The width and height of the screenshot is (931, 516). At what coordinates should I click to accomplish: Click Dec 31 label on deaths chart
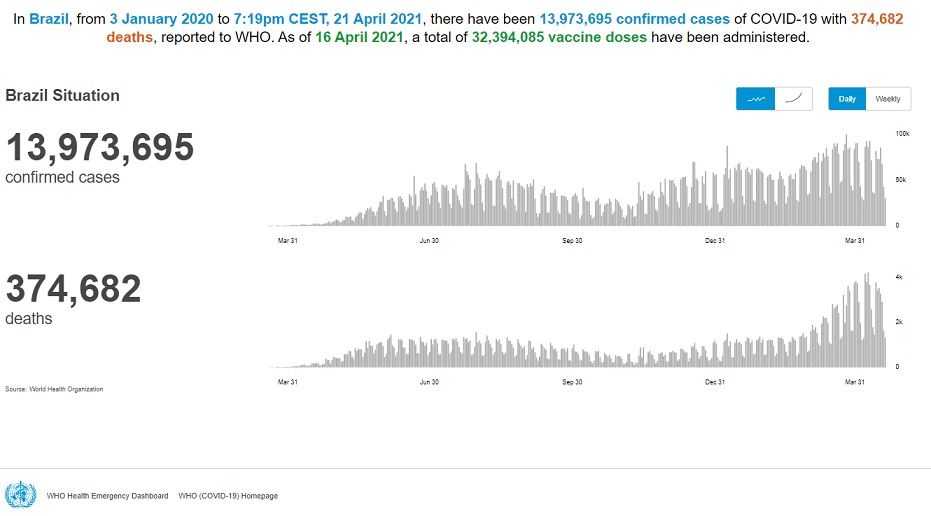click(x=715, y=382)
